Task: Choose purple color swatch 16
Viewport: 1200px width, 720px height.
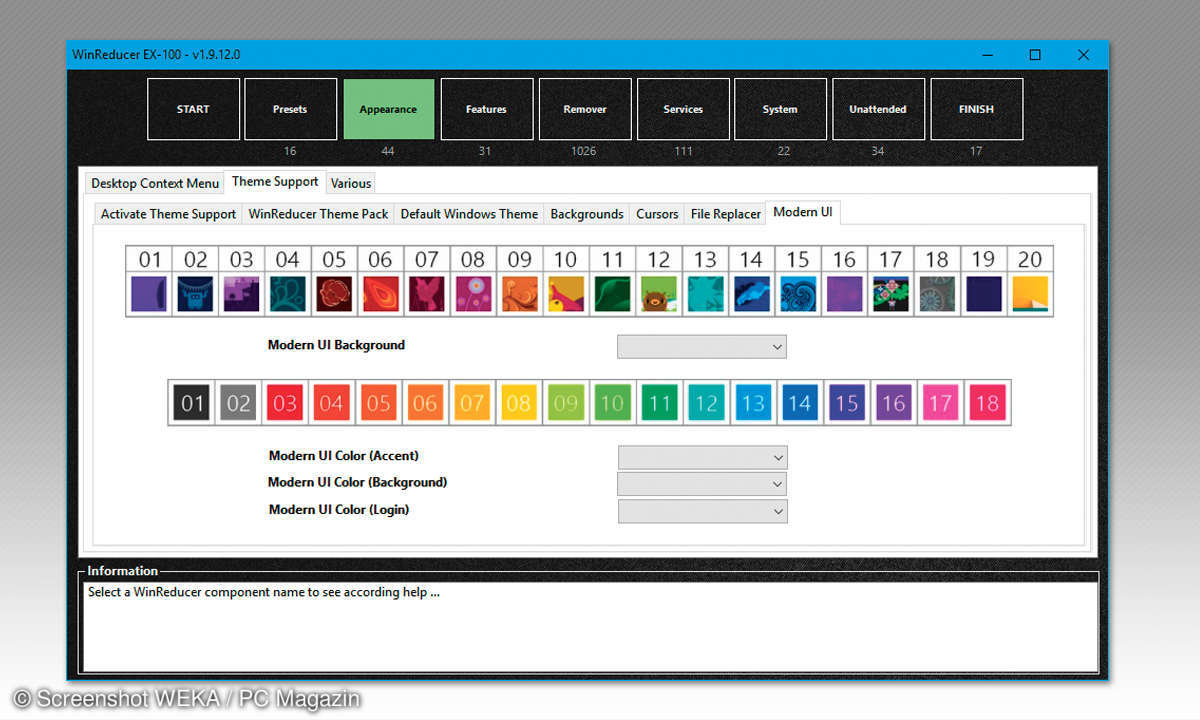Action: 893,403
